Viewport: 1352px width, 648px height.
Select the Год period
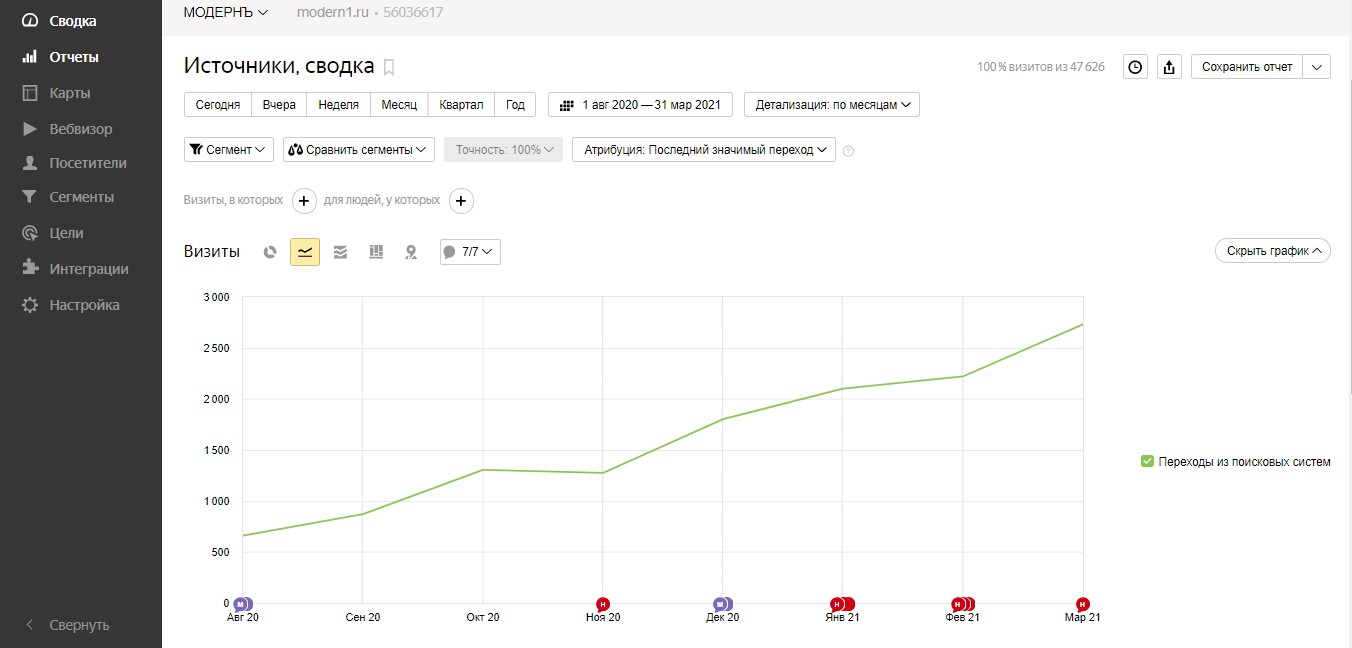point(515,105)
